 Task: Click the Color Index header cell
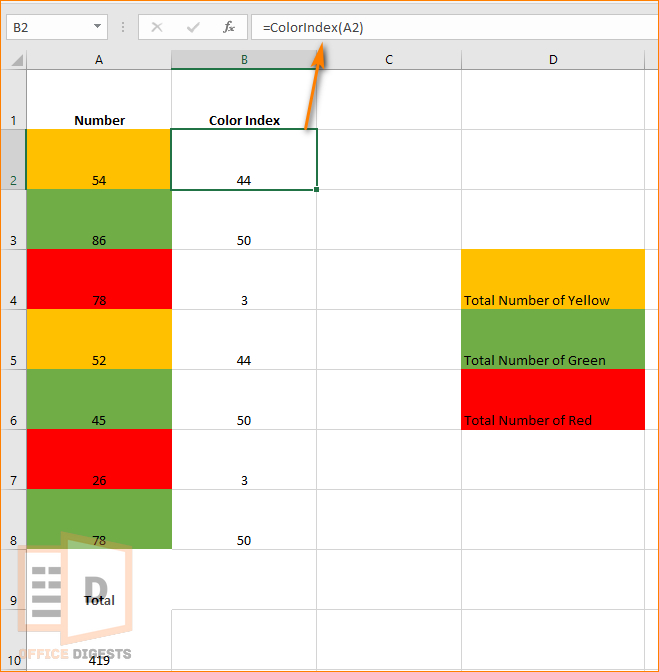point(244,99)
